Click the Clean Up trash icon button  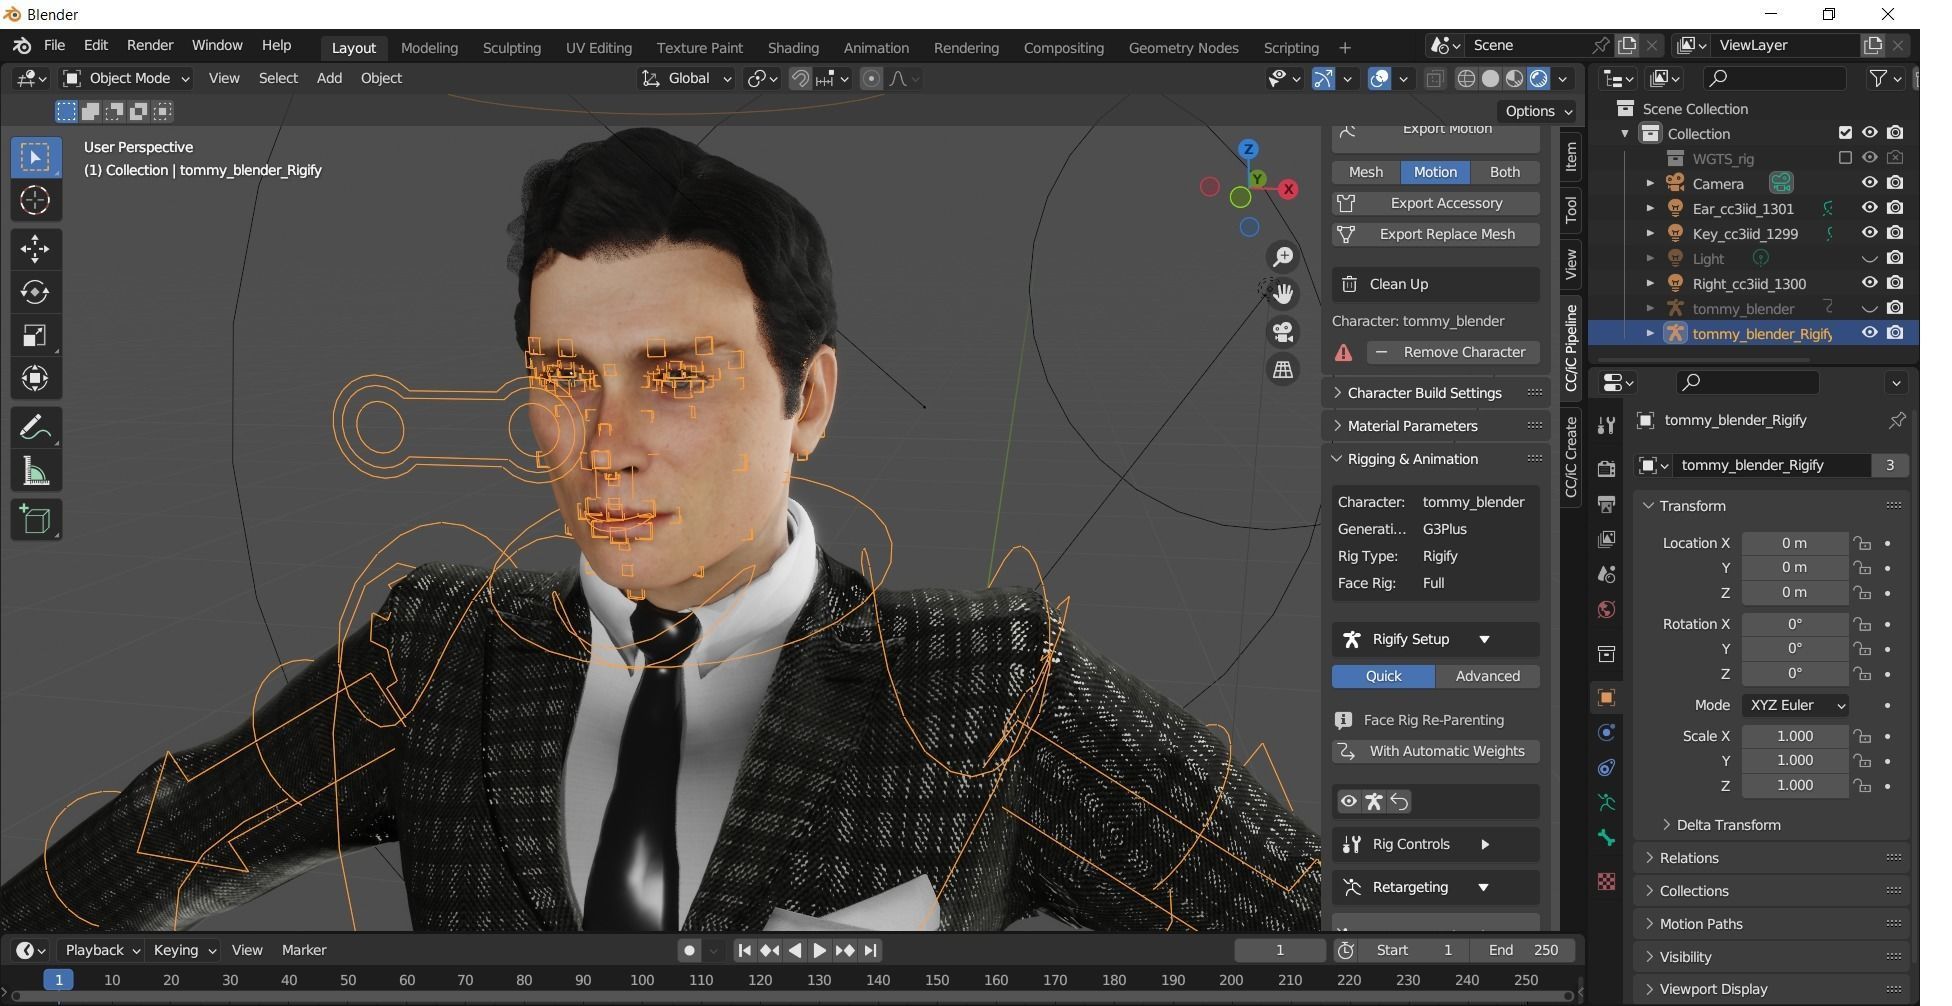click(1435, 284)
